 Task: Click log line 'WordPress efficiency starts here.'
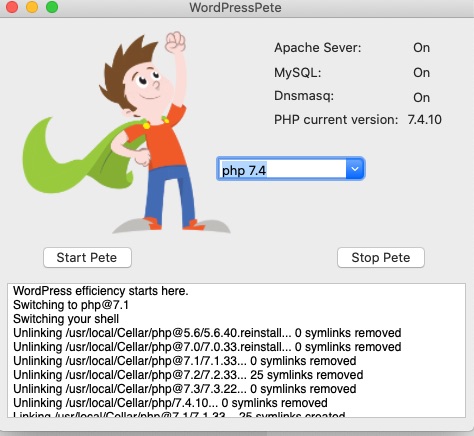pyautogui.click(x=101, y=291)
